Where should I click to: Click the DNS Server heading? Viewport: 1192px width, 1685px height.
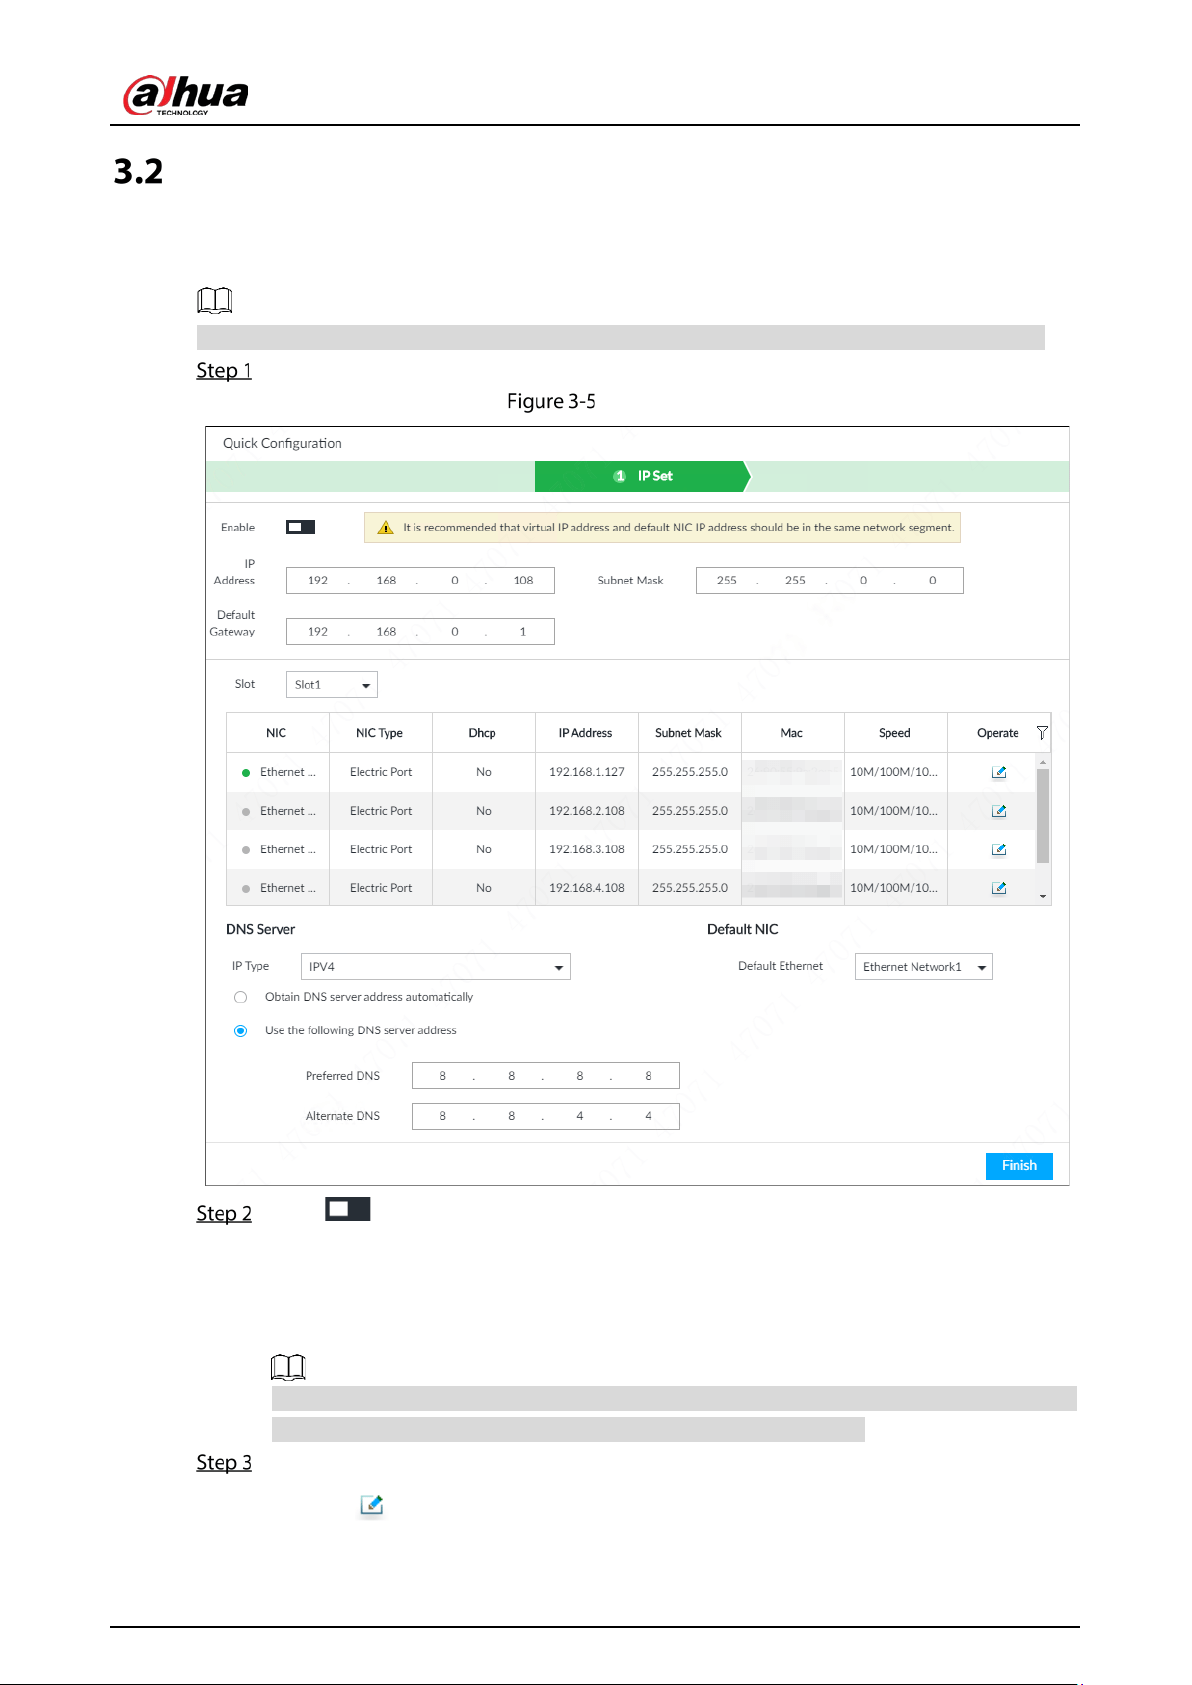point(260,929)
